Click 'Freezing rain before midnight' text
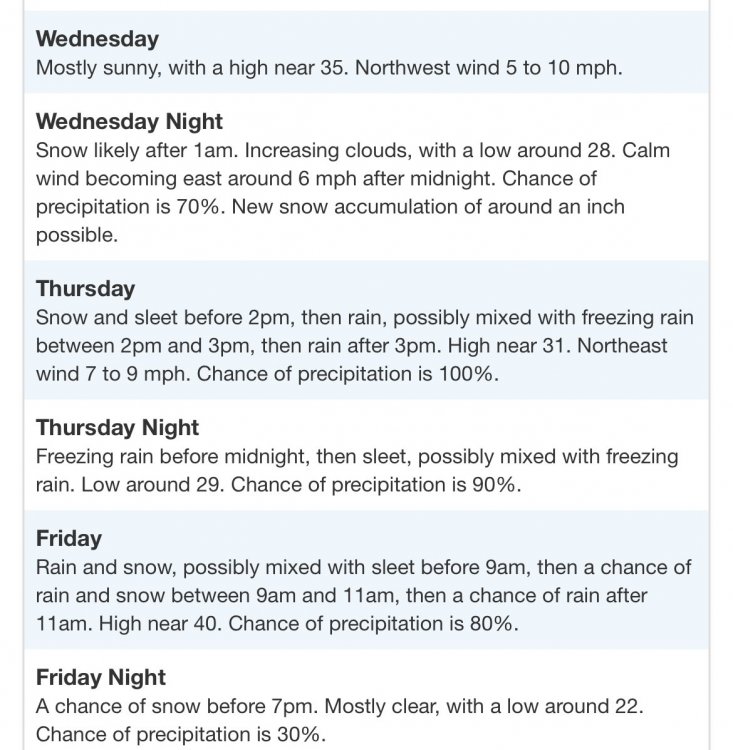The width and height of the screenshot is (733, 750). pos(173,457)
